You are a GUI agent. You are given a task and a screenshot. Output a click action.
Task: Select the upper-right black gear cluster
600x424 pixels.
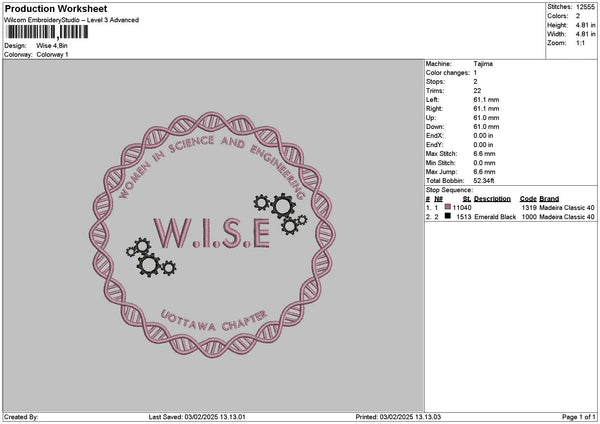coord(280,212)
